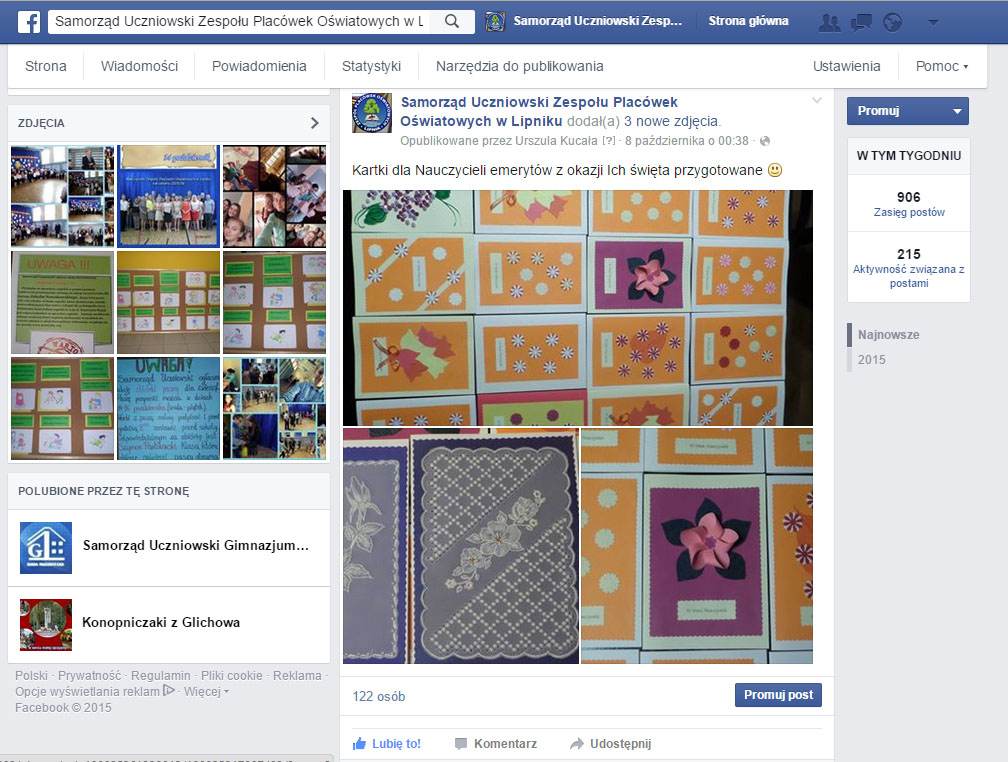The image size is (1008, 762).
Task: Expand the Pomoc dropdown menu
Action: point(943,67)
